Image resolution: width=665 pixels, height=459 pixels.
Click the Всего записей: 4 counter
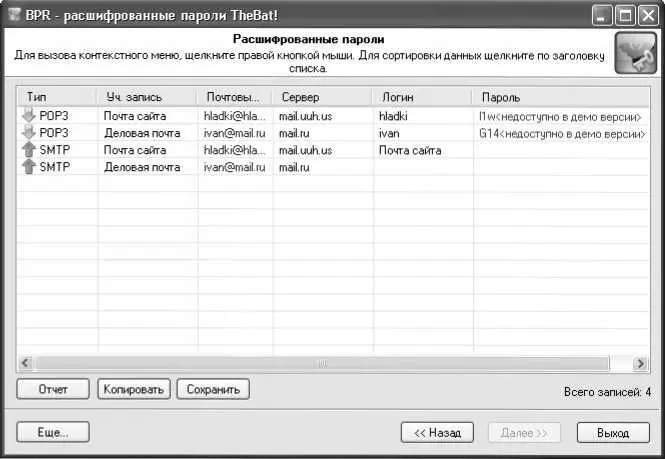pos(607,392)
